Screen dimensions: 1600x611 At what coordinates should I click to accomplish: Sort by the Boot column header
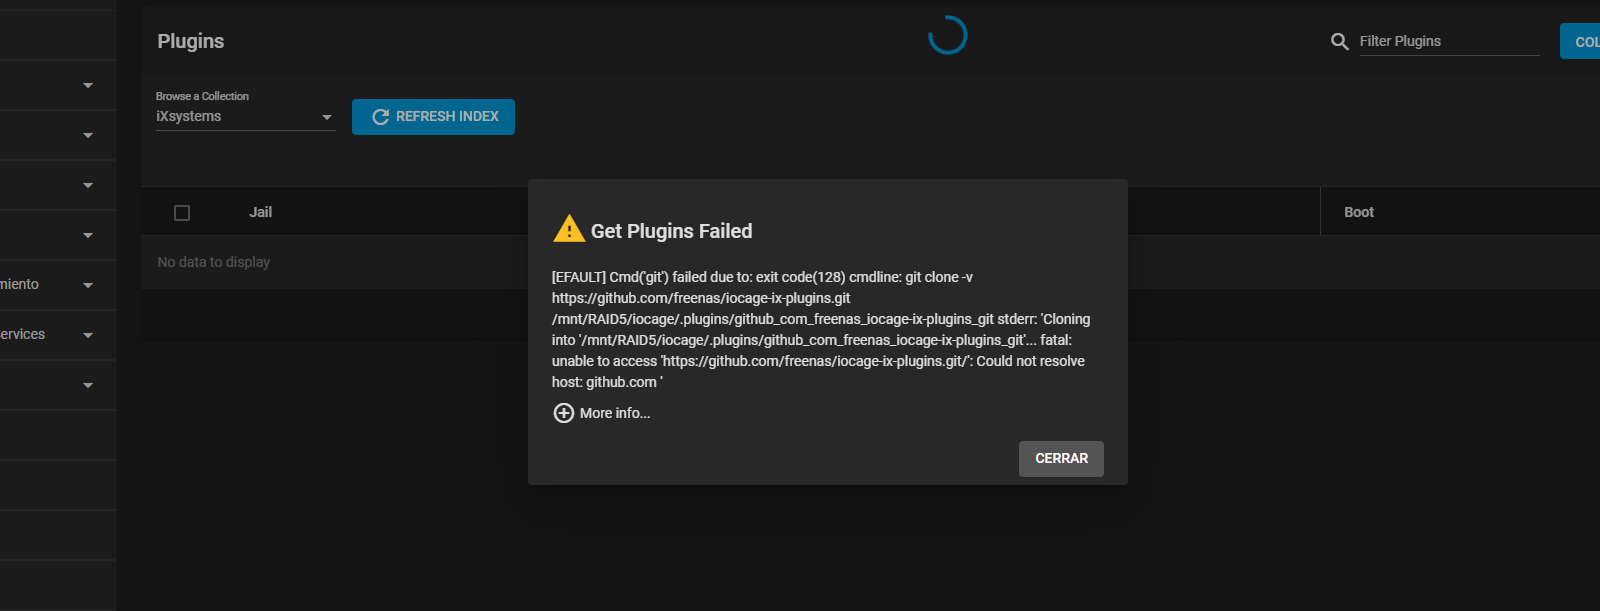click(x=1358, y=212)
